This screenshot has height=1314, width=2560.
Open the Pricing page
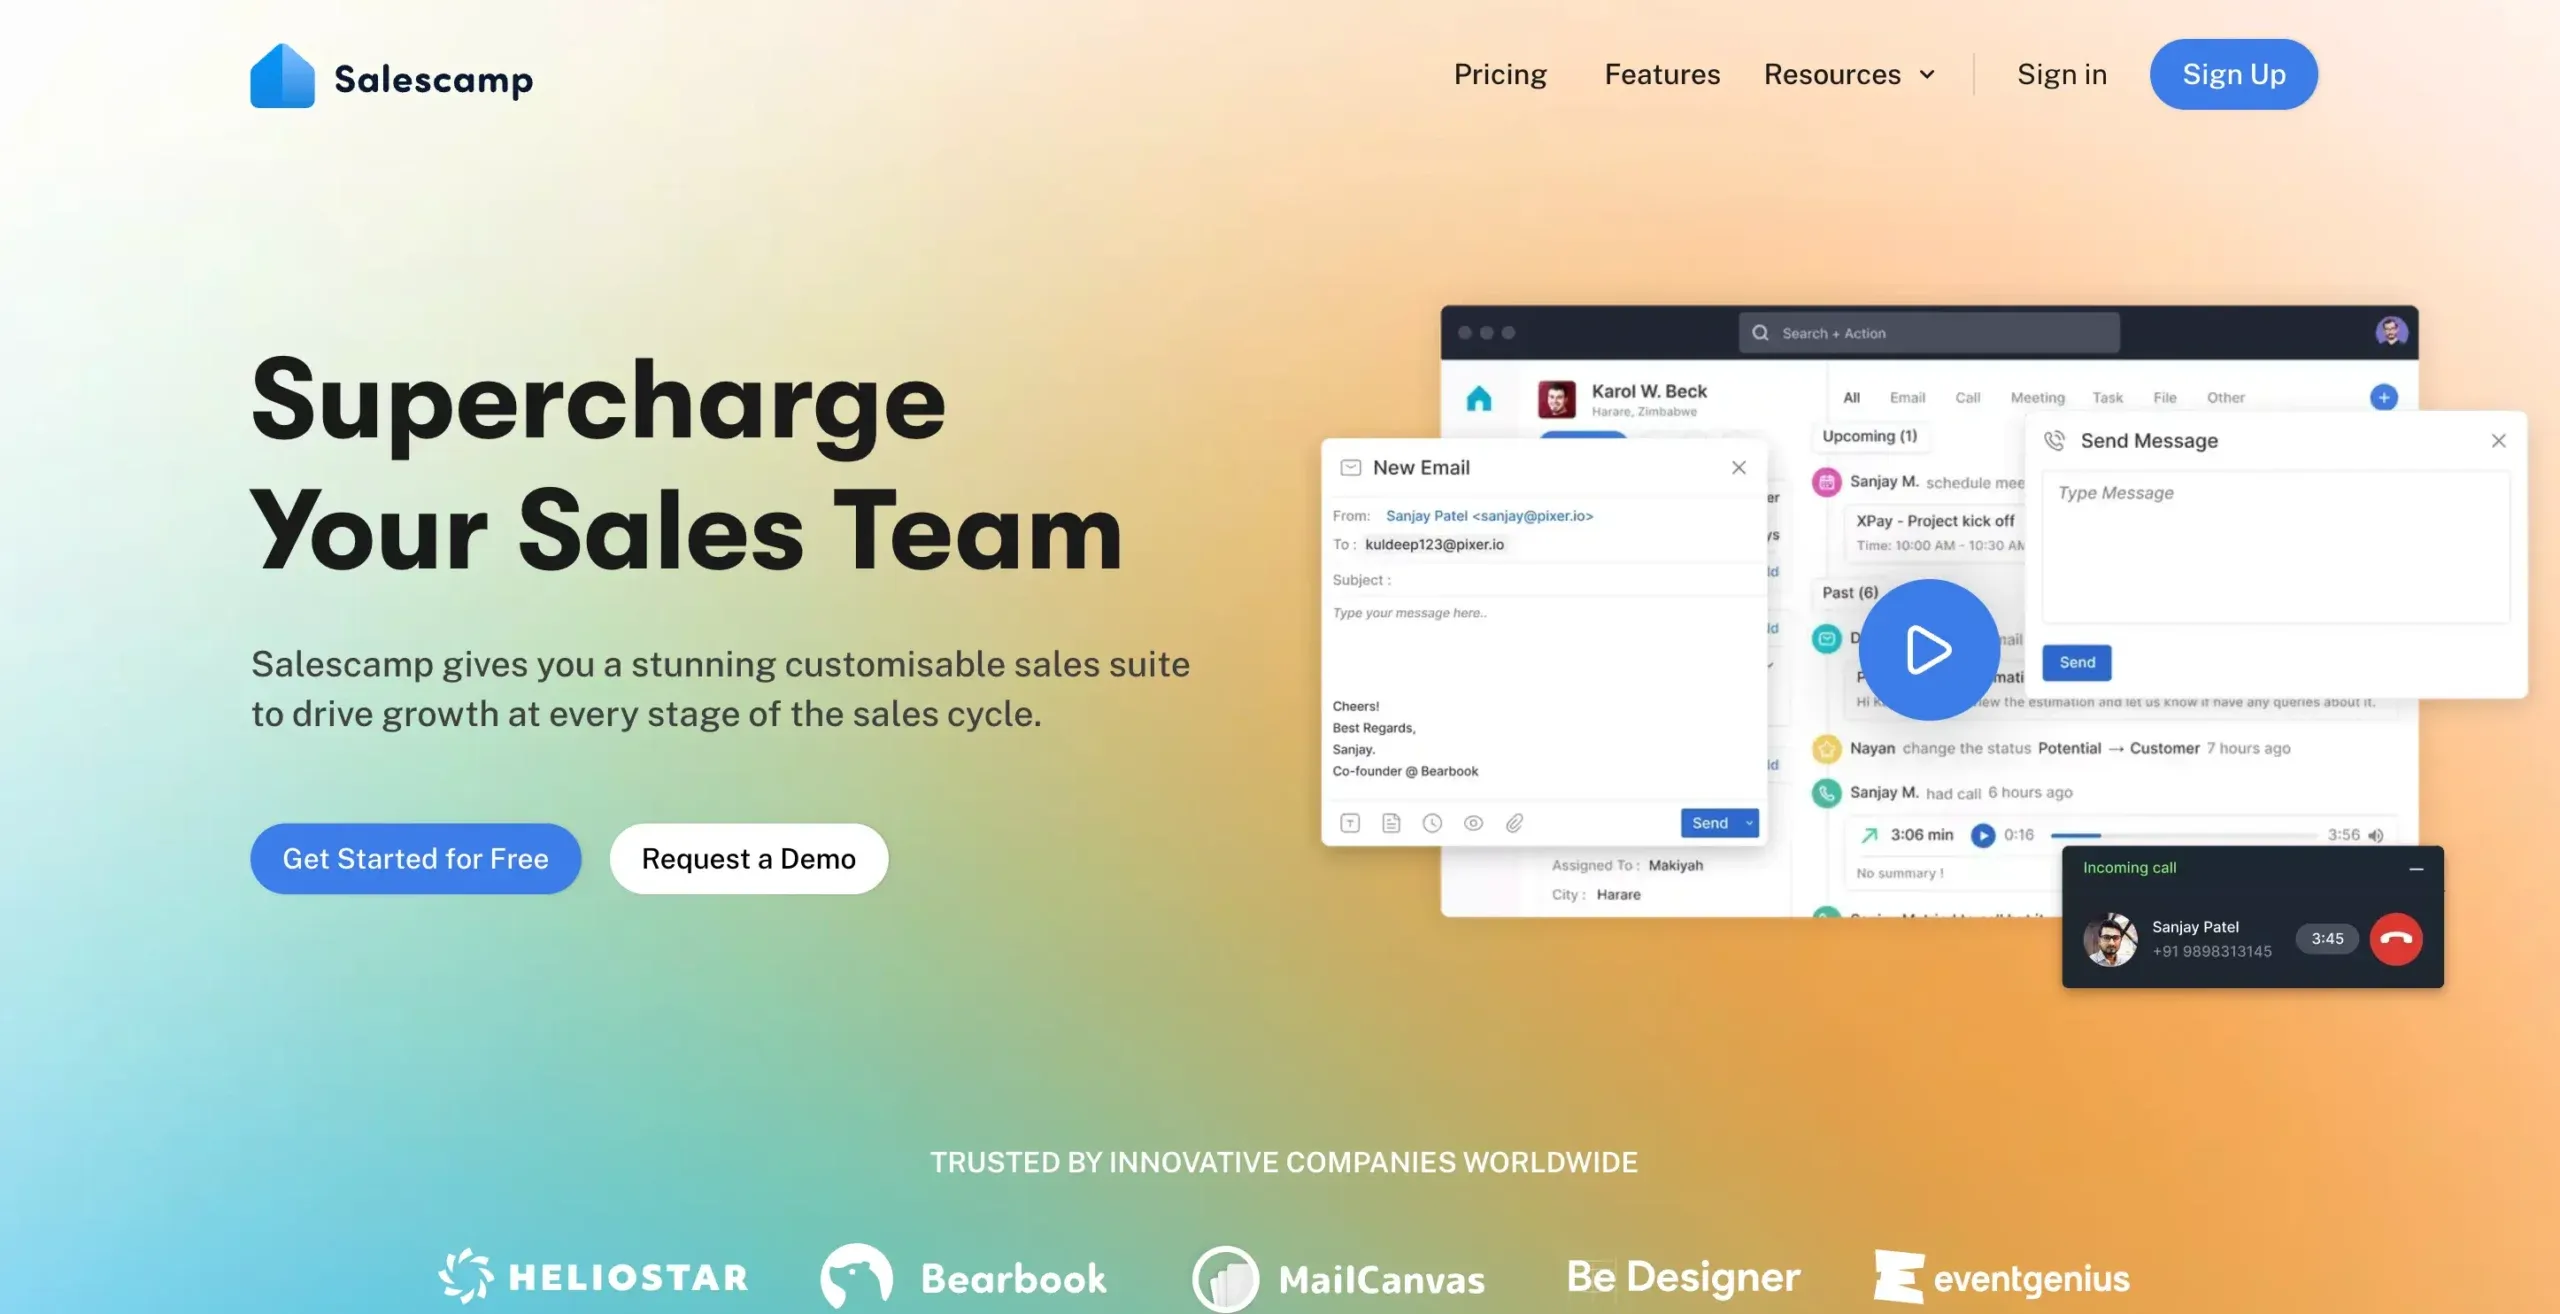point(1499,74)
